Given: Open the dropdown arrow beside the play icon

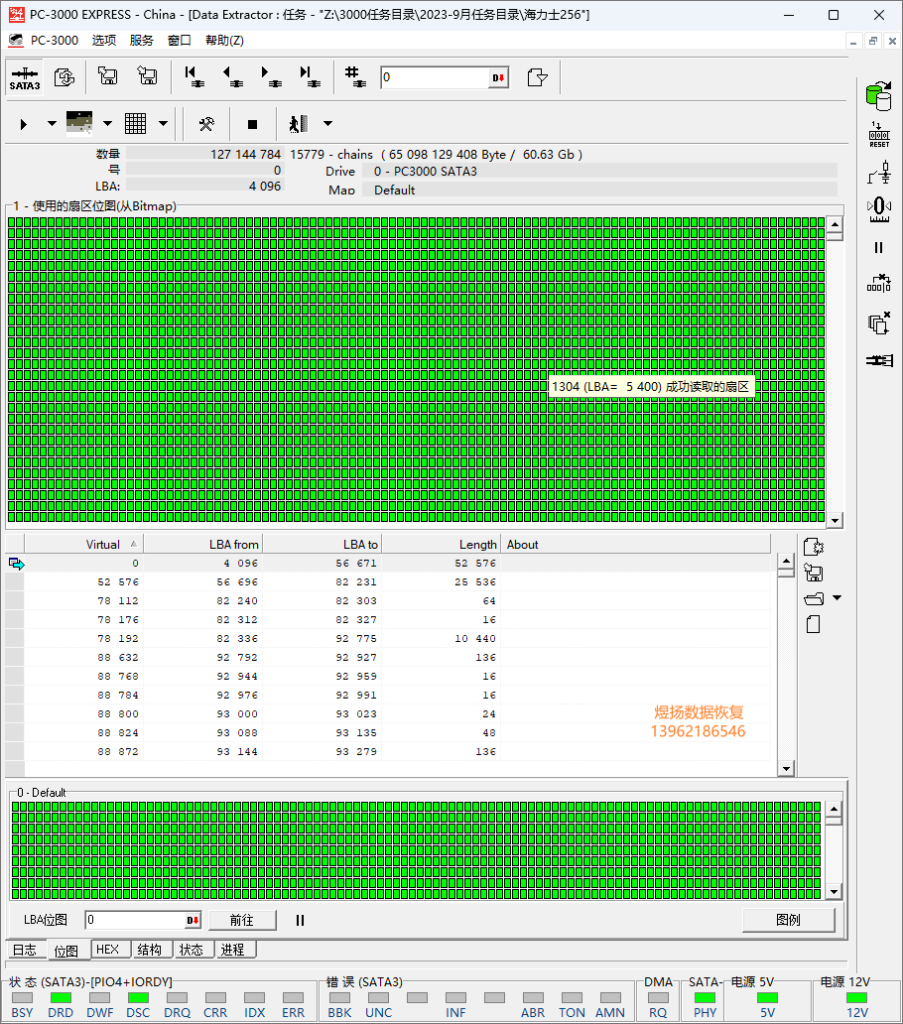Looking at the screenshot, I should coord(52,123).
